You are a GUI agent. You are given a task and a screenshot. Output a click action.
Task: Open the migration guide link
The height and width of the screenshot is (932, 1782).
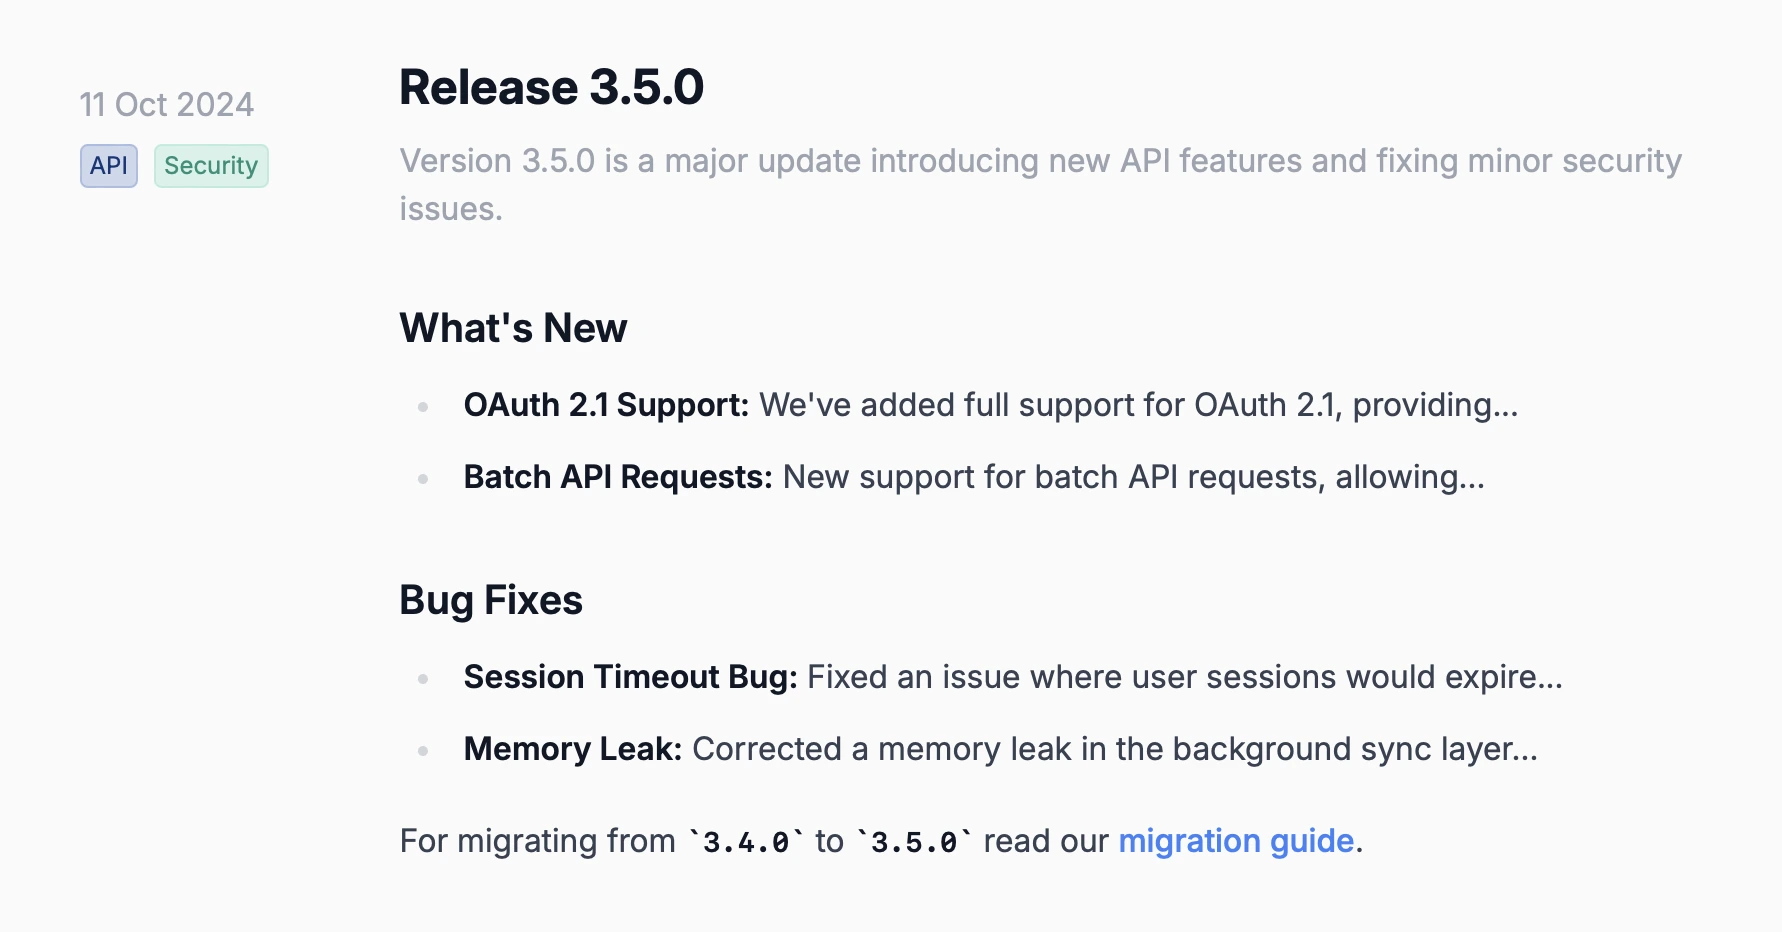tap(1235, 841)
